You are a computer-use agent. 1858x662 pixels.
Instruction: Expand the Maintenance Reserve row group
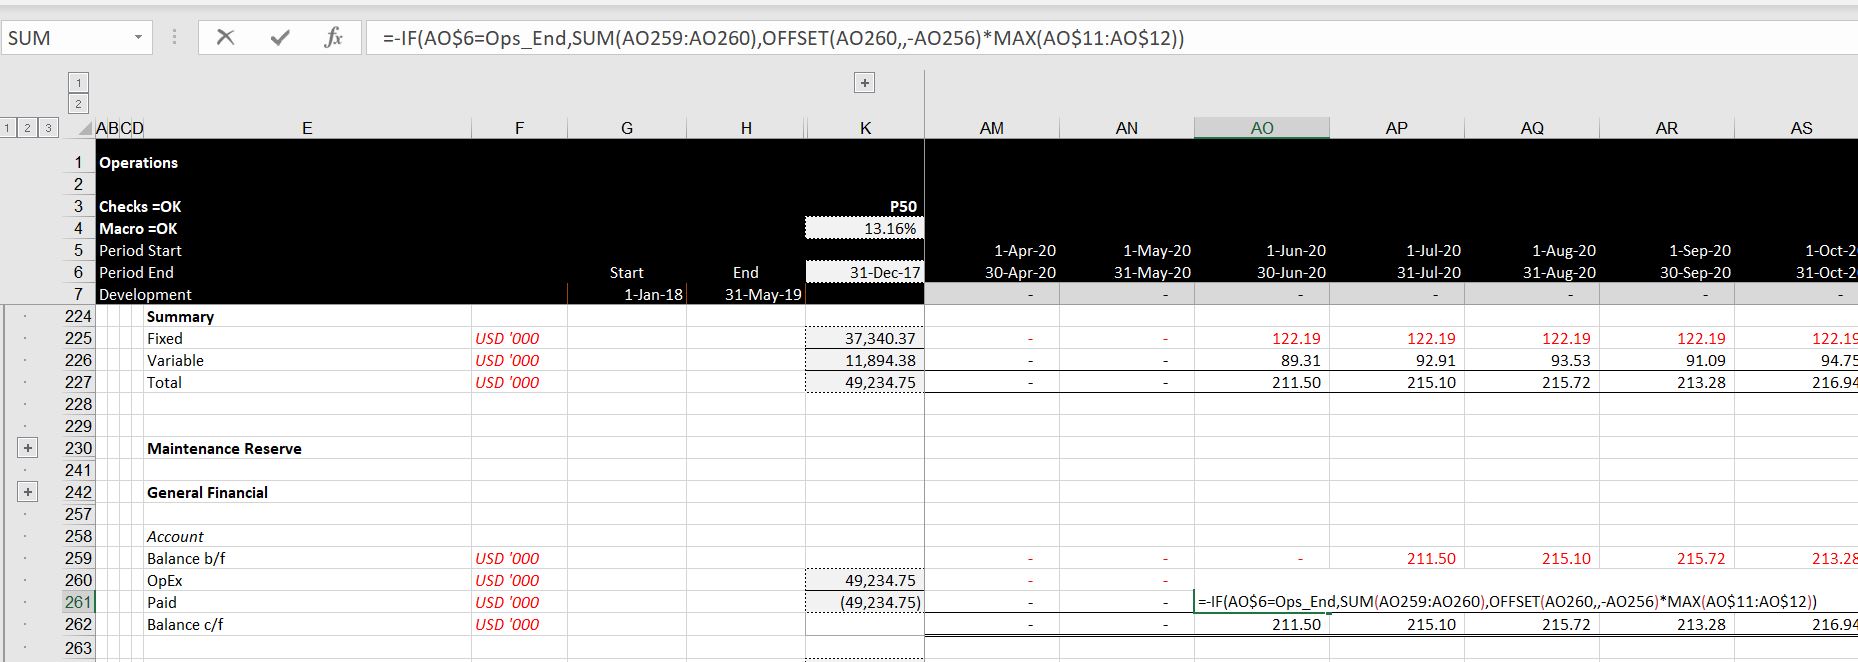coord(27,448)
